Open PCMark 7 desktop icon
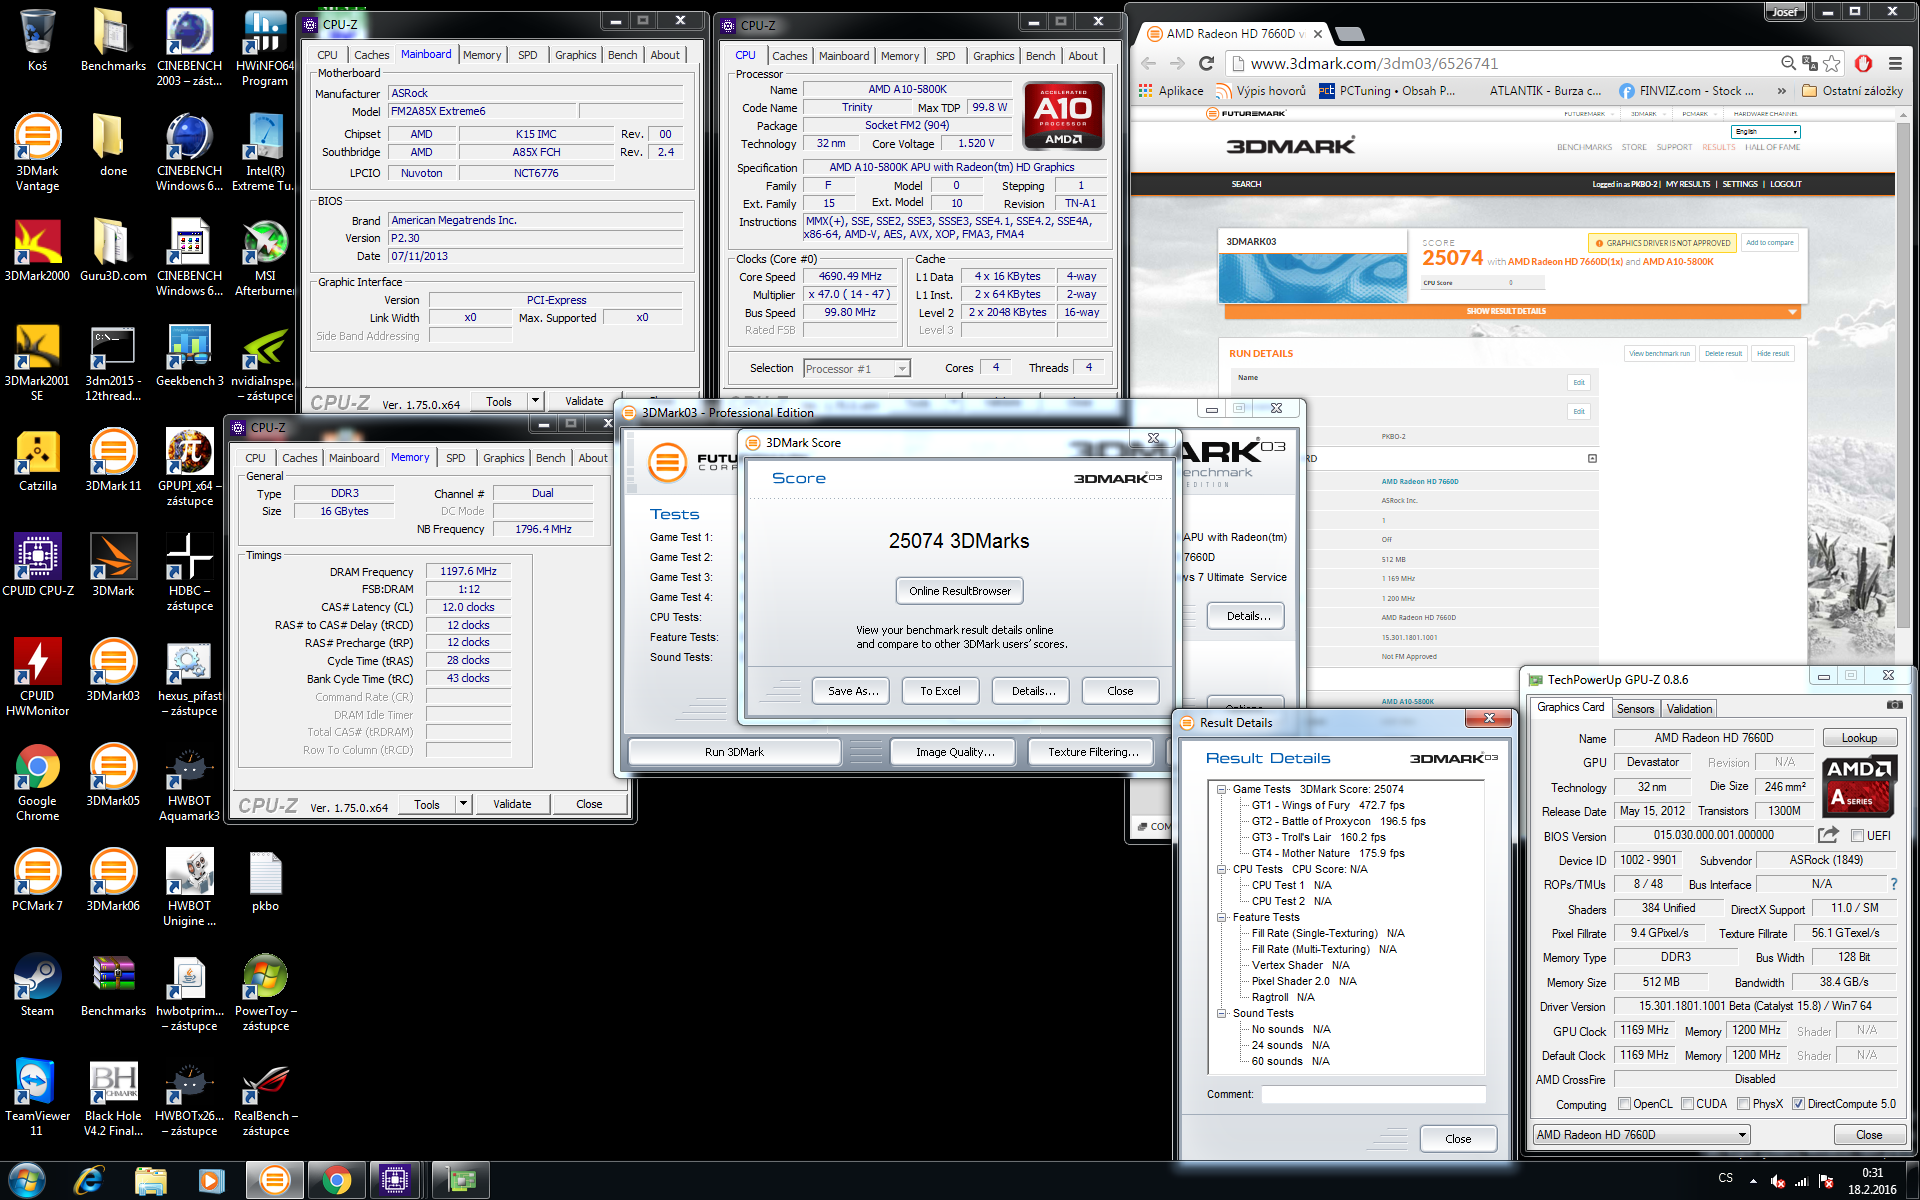 tap(37, 880)
